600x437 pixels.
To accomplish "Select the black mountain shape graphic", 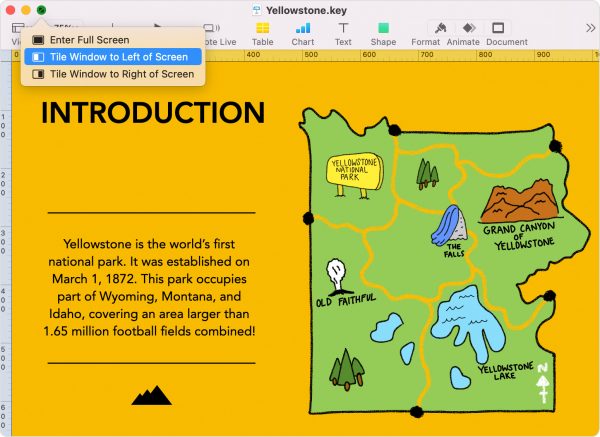I will point(151,395).
